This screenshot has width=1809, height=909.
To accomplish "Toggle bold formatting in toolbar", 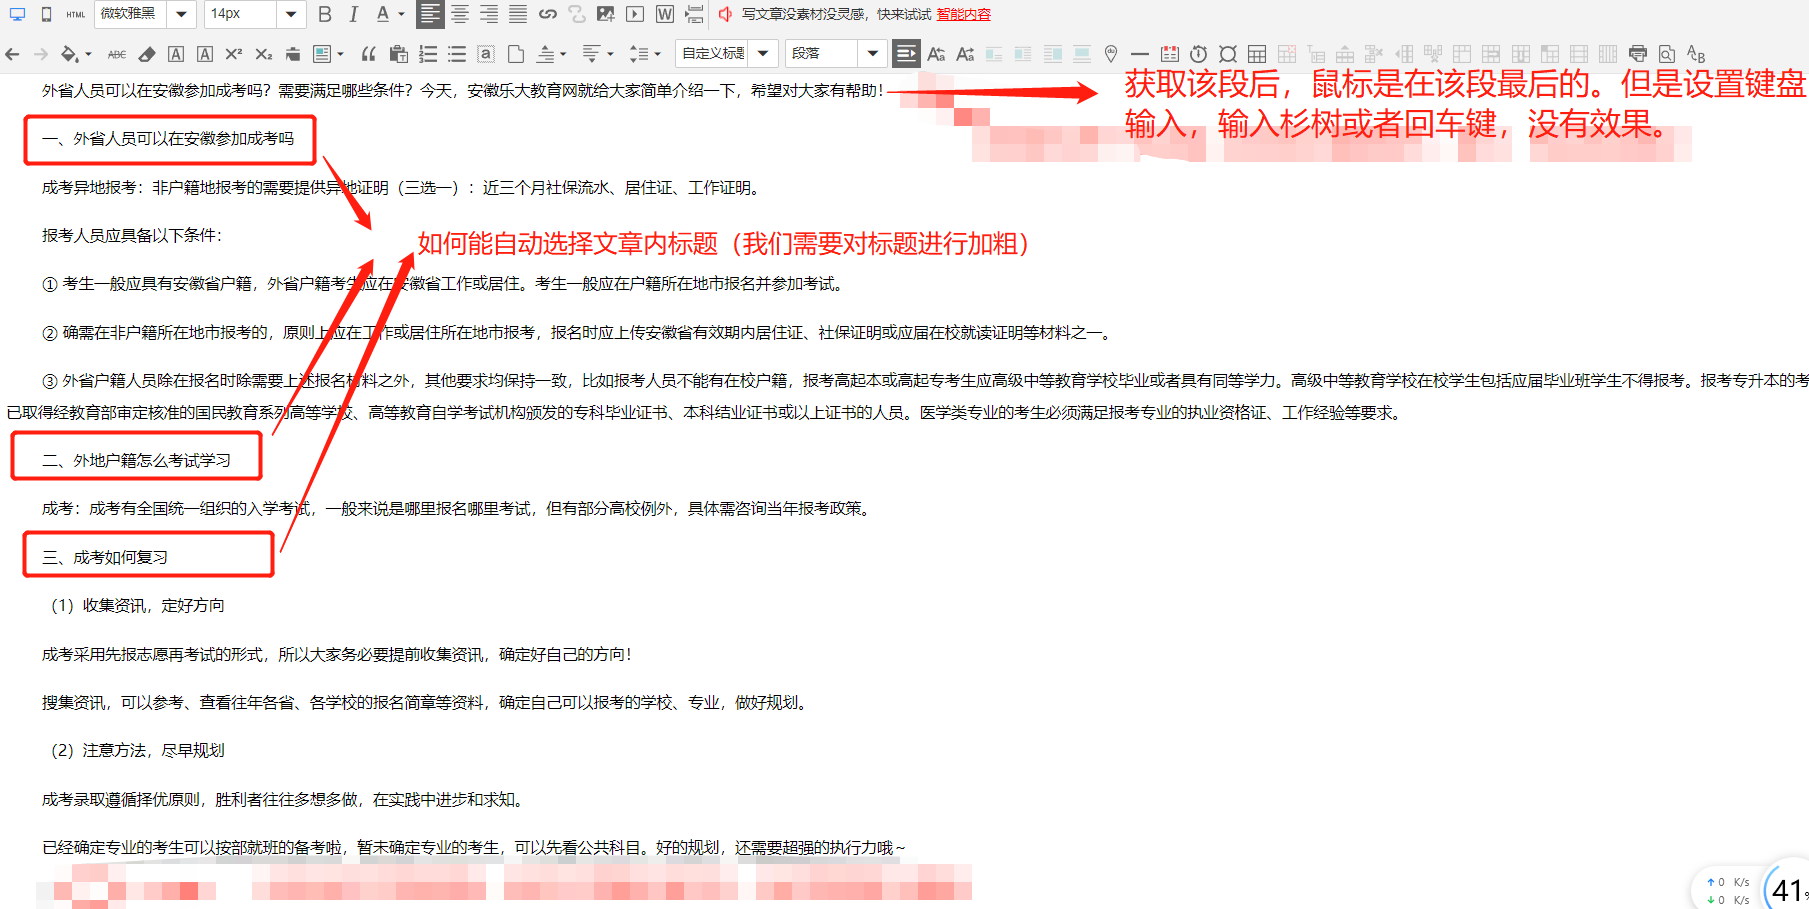I will pos(324,14).
